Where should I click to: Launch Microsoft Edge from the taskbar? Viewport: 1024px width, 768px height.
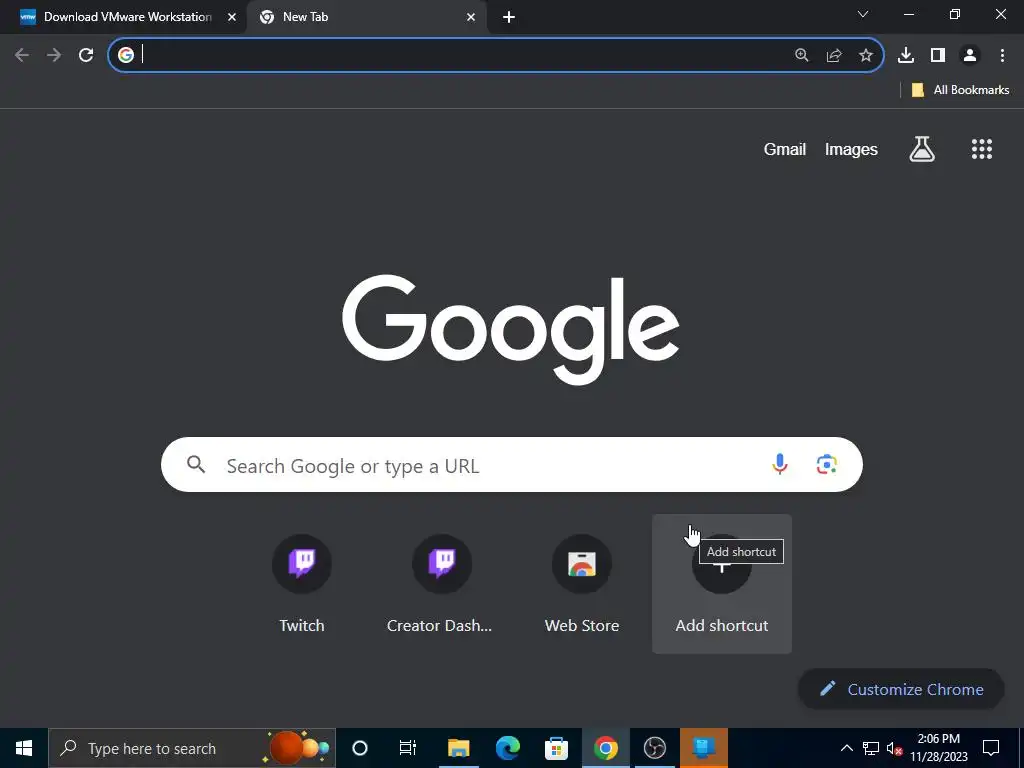pos(507,748)
